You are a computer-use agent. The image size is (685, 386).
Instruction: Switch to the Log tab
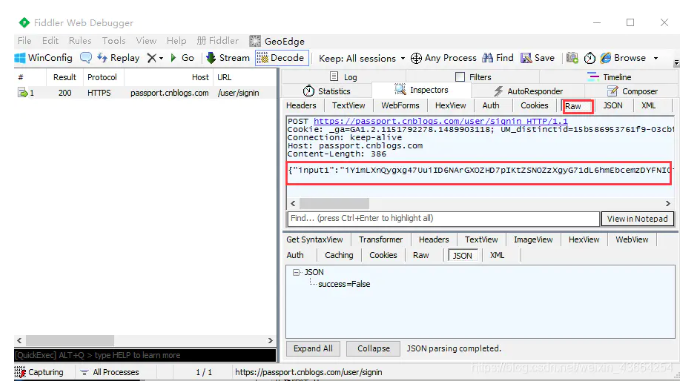[344, 77]
